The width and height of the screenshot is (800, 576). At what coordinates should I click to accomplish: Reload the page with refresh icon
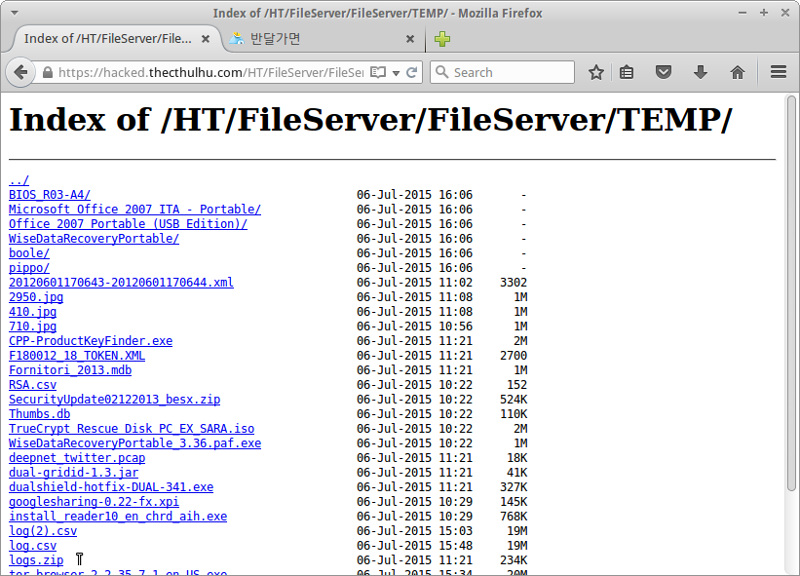412,72
